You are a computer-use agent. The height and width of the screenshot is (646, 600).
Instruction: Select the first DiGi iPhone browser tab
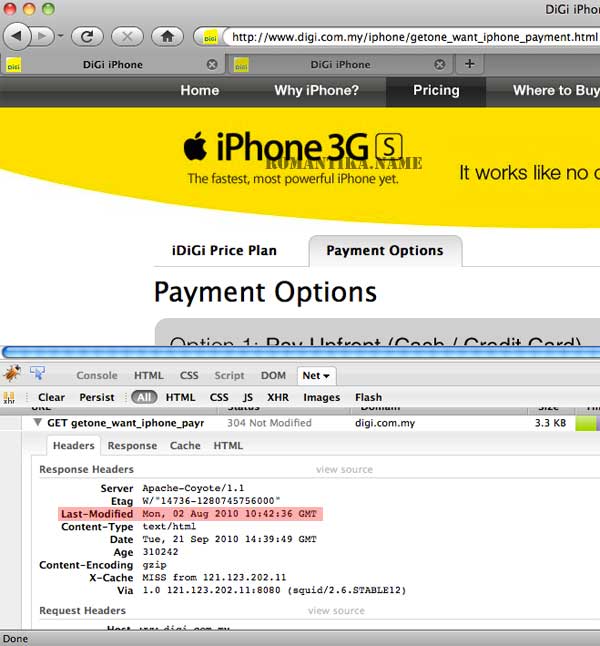(112, 64)
